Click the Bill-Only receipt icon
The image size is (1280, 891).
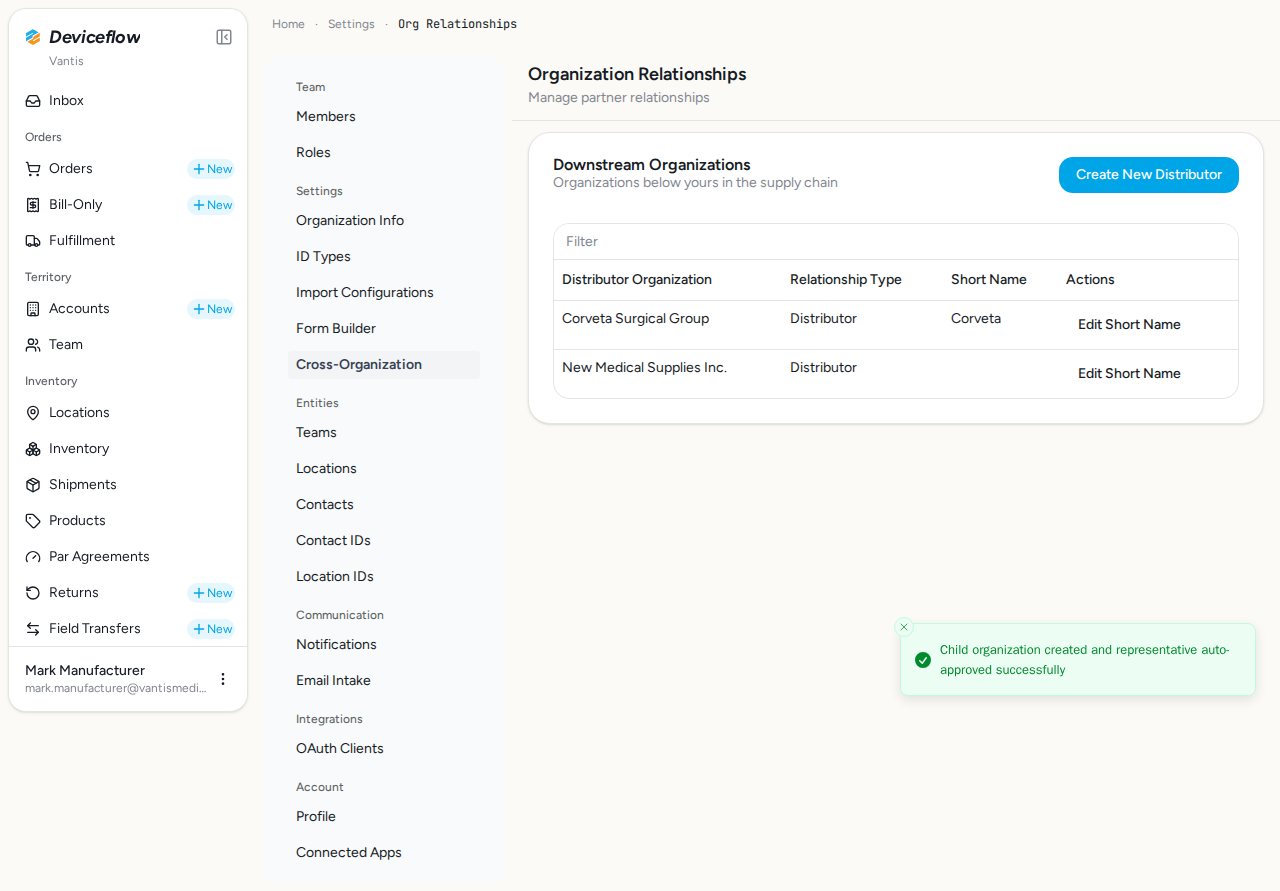tap(33, 205)
